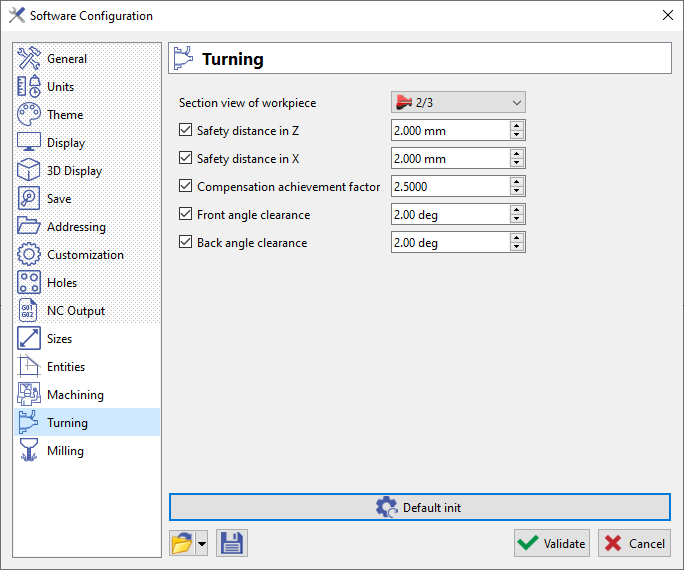
Task: Open the General settings category icon
Action: click(29, 59)
